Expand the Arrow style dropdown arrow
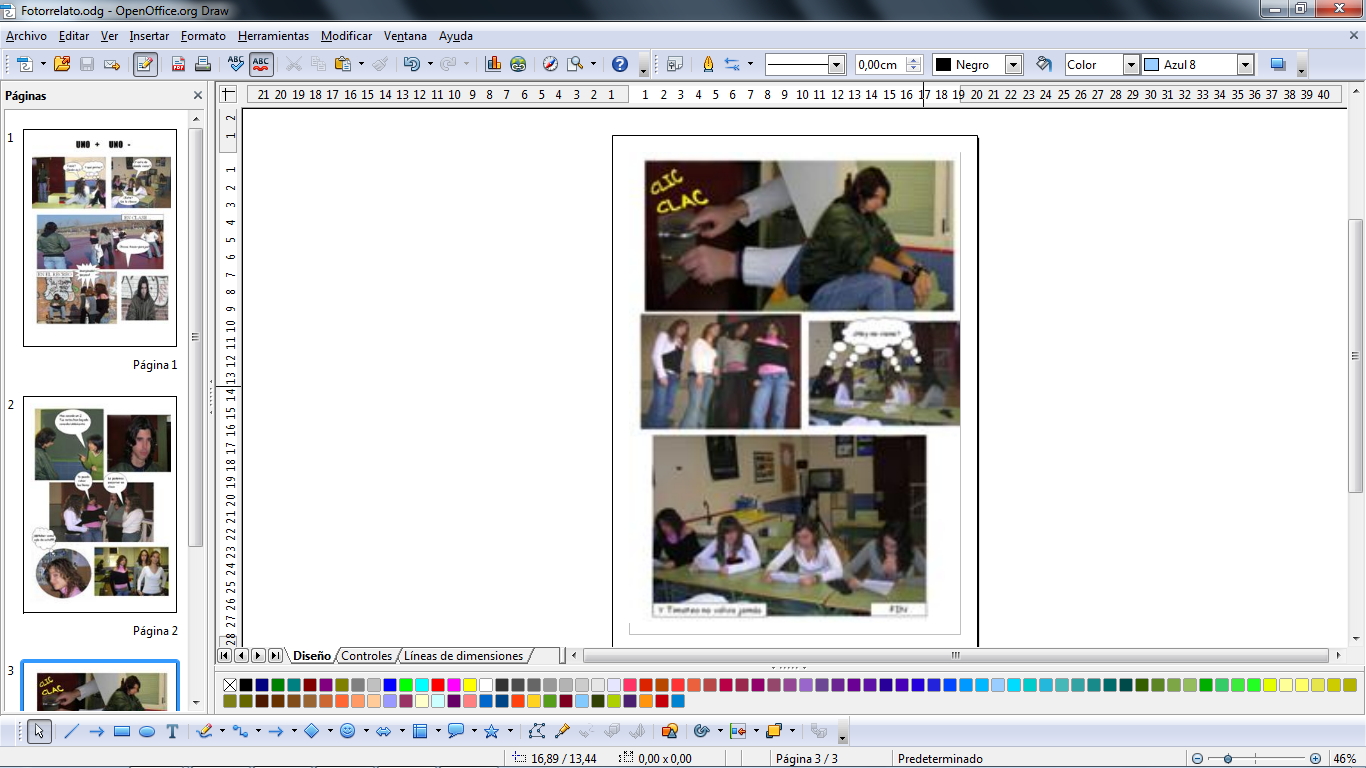The image size is (1366, 768). [x=750, y=64]
